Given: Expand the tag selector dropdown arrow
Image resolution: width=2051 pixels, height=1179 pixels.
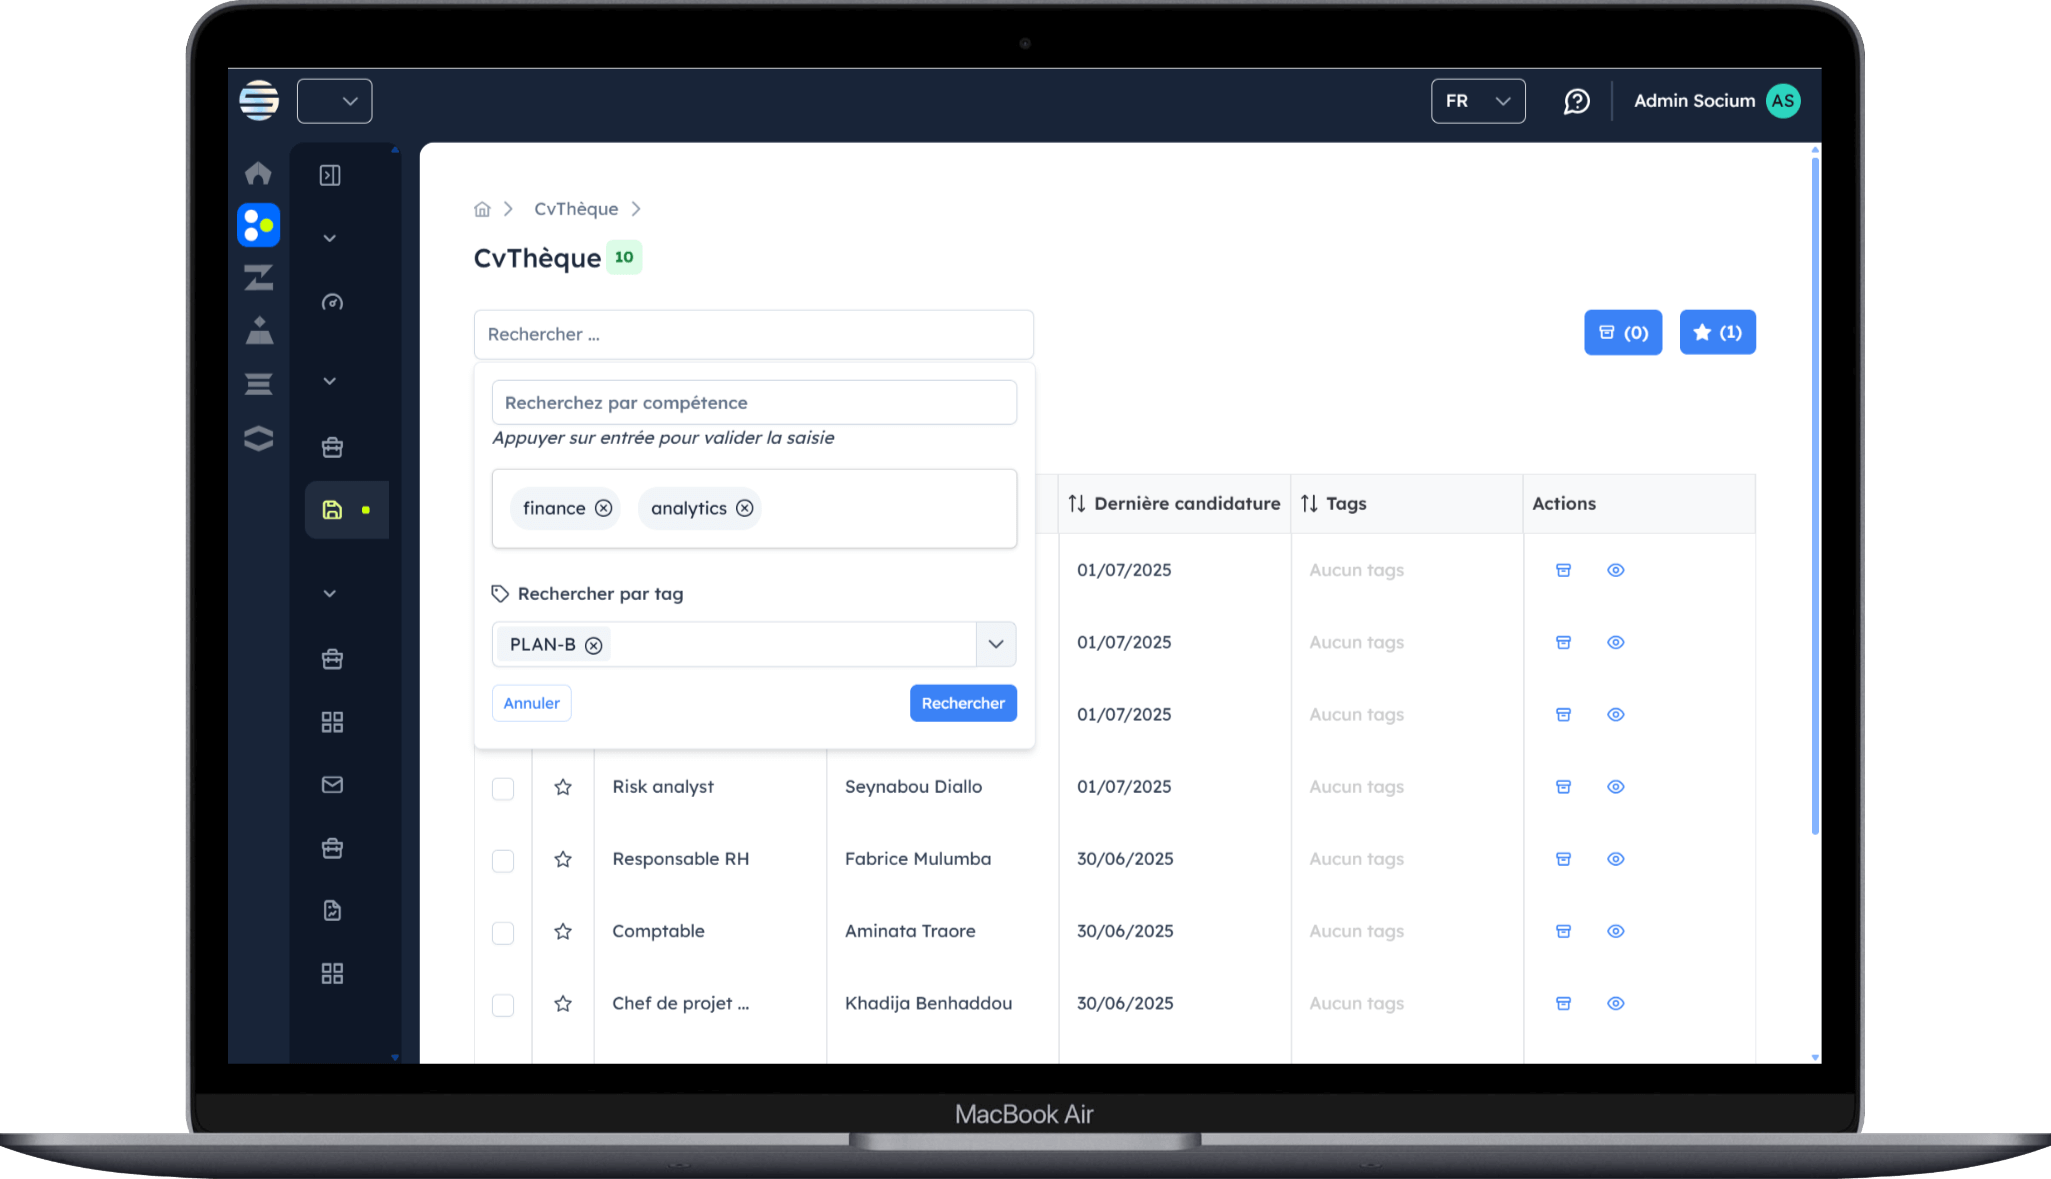Looking at the screenshot, I should coord(995,644).
